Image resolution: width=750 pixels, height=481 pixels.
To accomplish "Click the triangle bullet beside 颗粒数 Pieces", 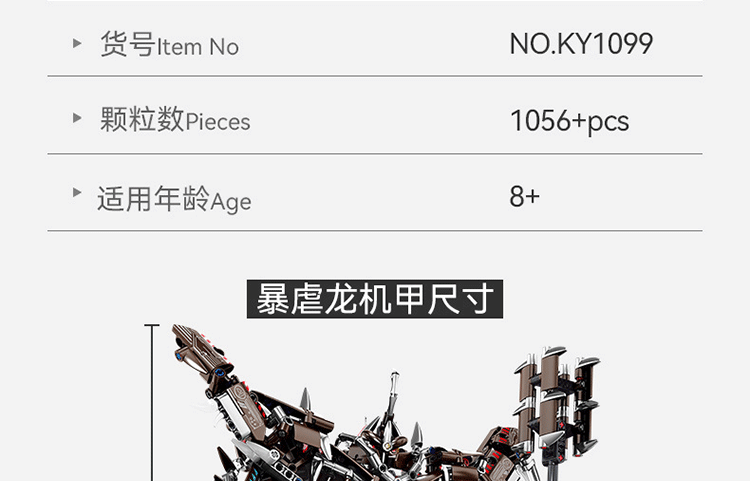I will (77, 118).
